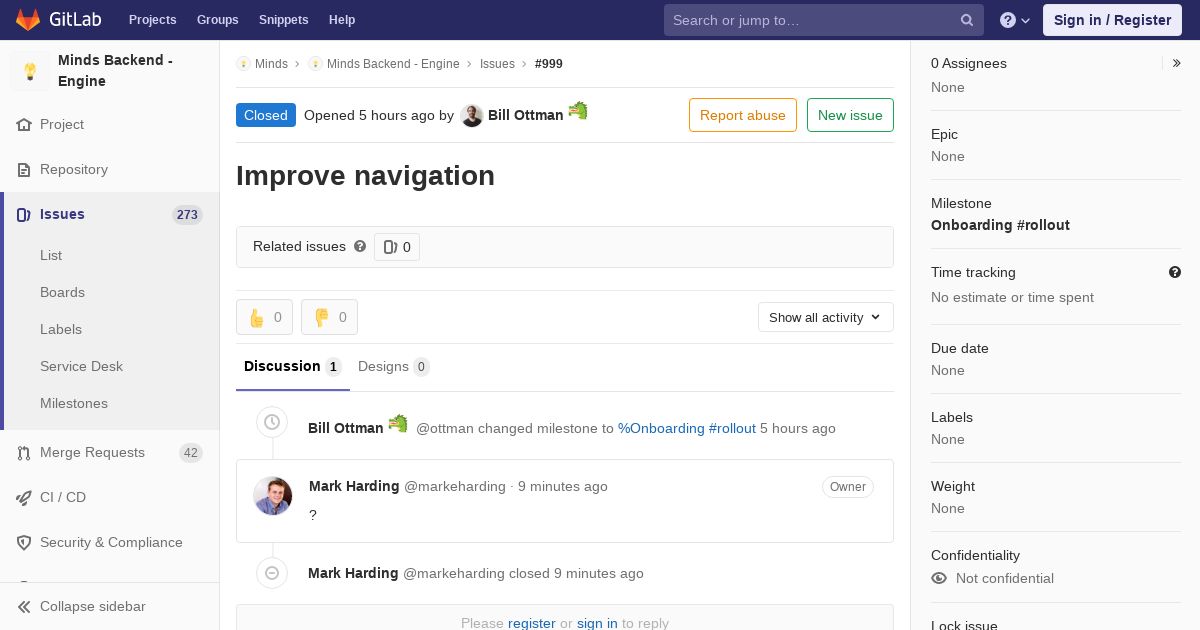Collapse the right sidebar with double arrow
Viewport: 1200px width, 630px height.
pos(1177,63)
